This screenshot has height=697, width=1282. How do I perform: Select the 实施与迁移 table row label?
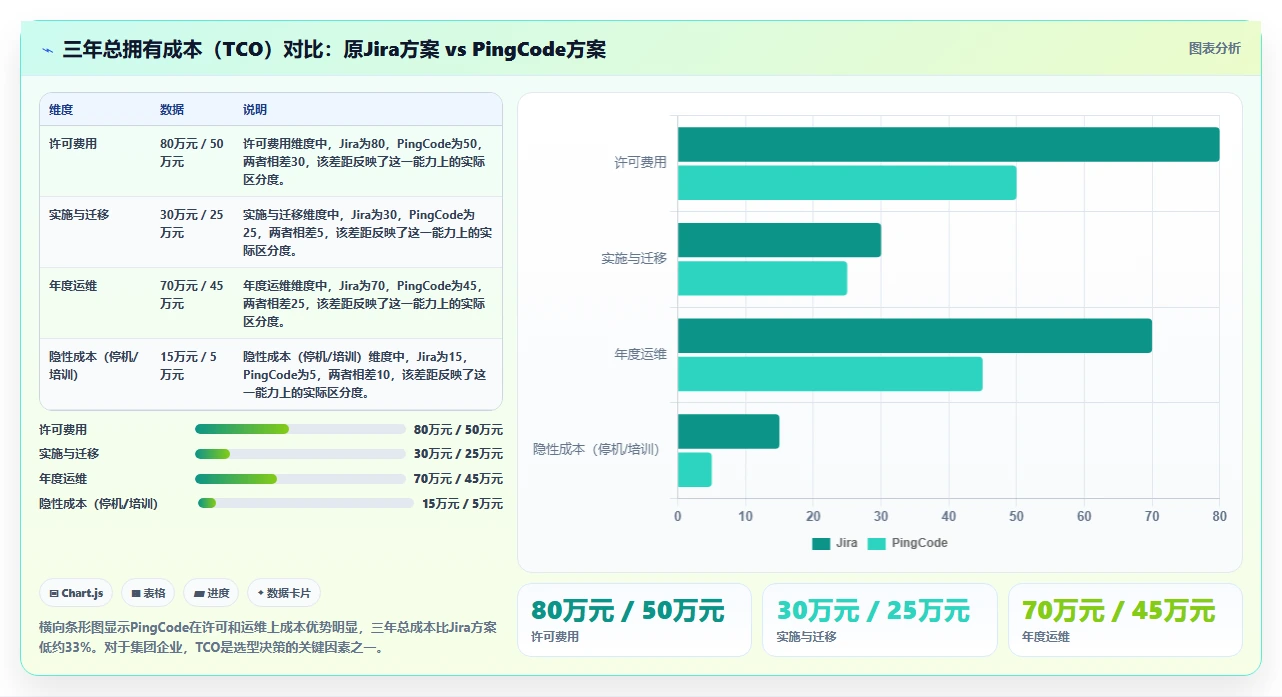pyautogui.click(x=79, y=215)
